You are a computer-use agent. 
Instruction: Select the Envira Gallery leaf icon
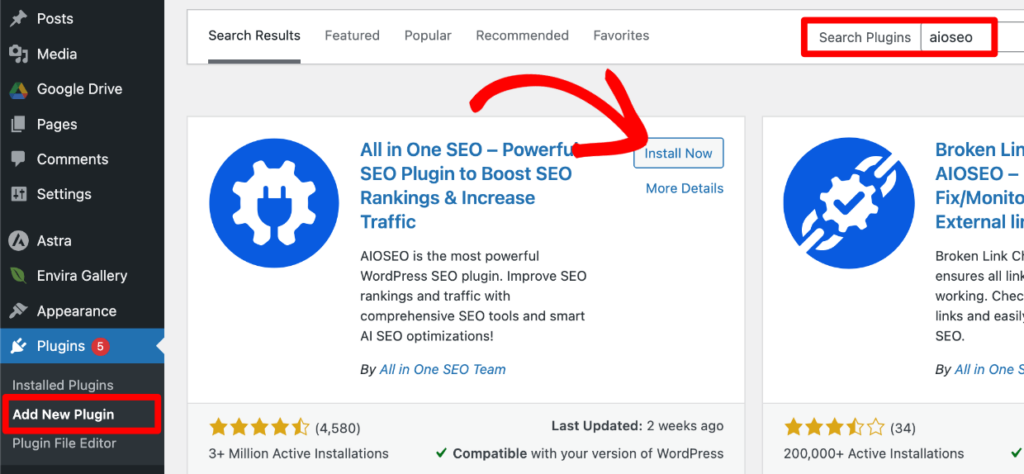pos(18,276)
